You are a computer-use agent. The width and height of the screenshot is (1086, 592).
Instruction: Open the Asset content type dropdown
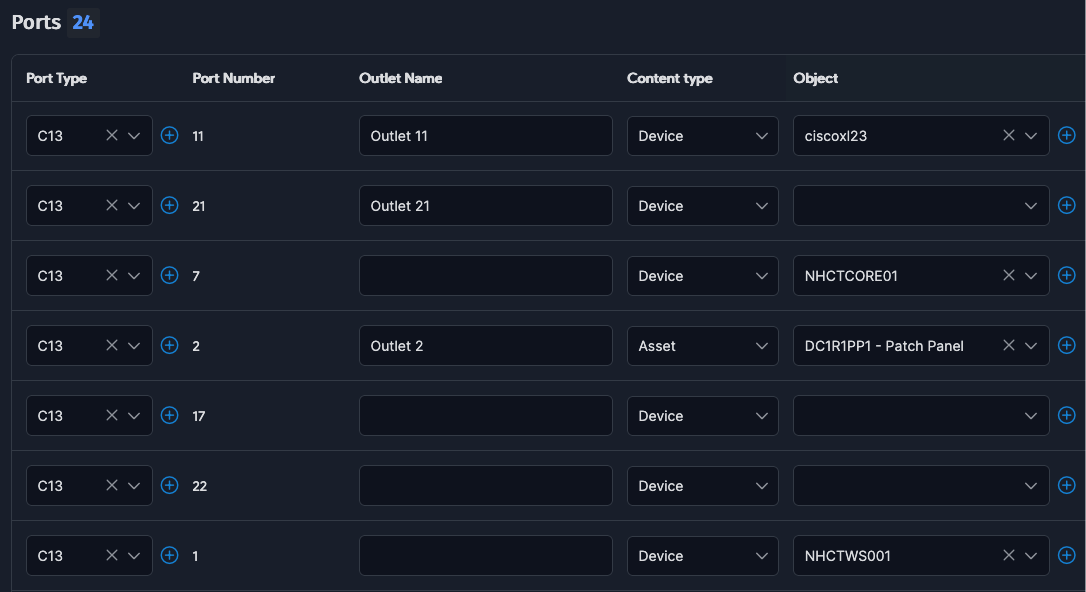tap(703, 345)
